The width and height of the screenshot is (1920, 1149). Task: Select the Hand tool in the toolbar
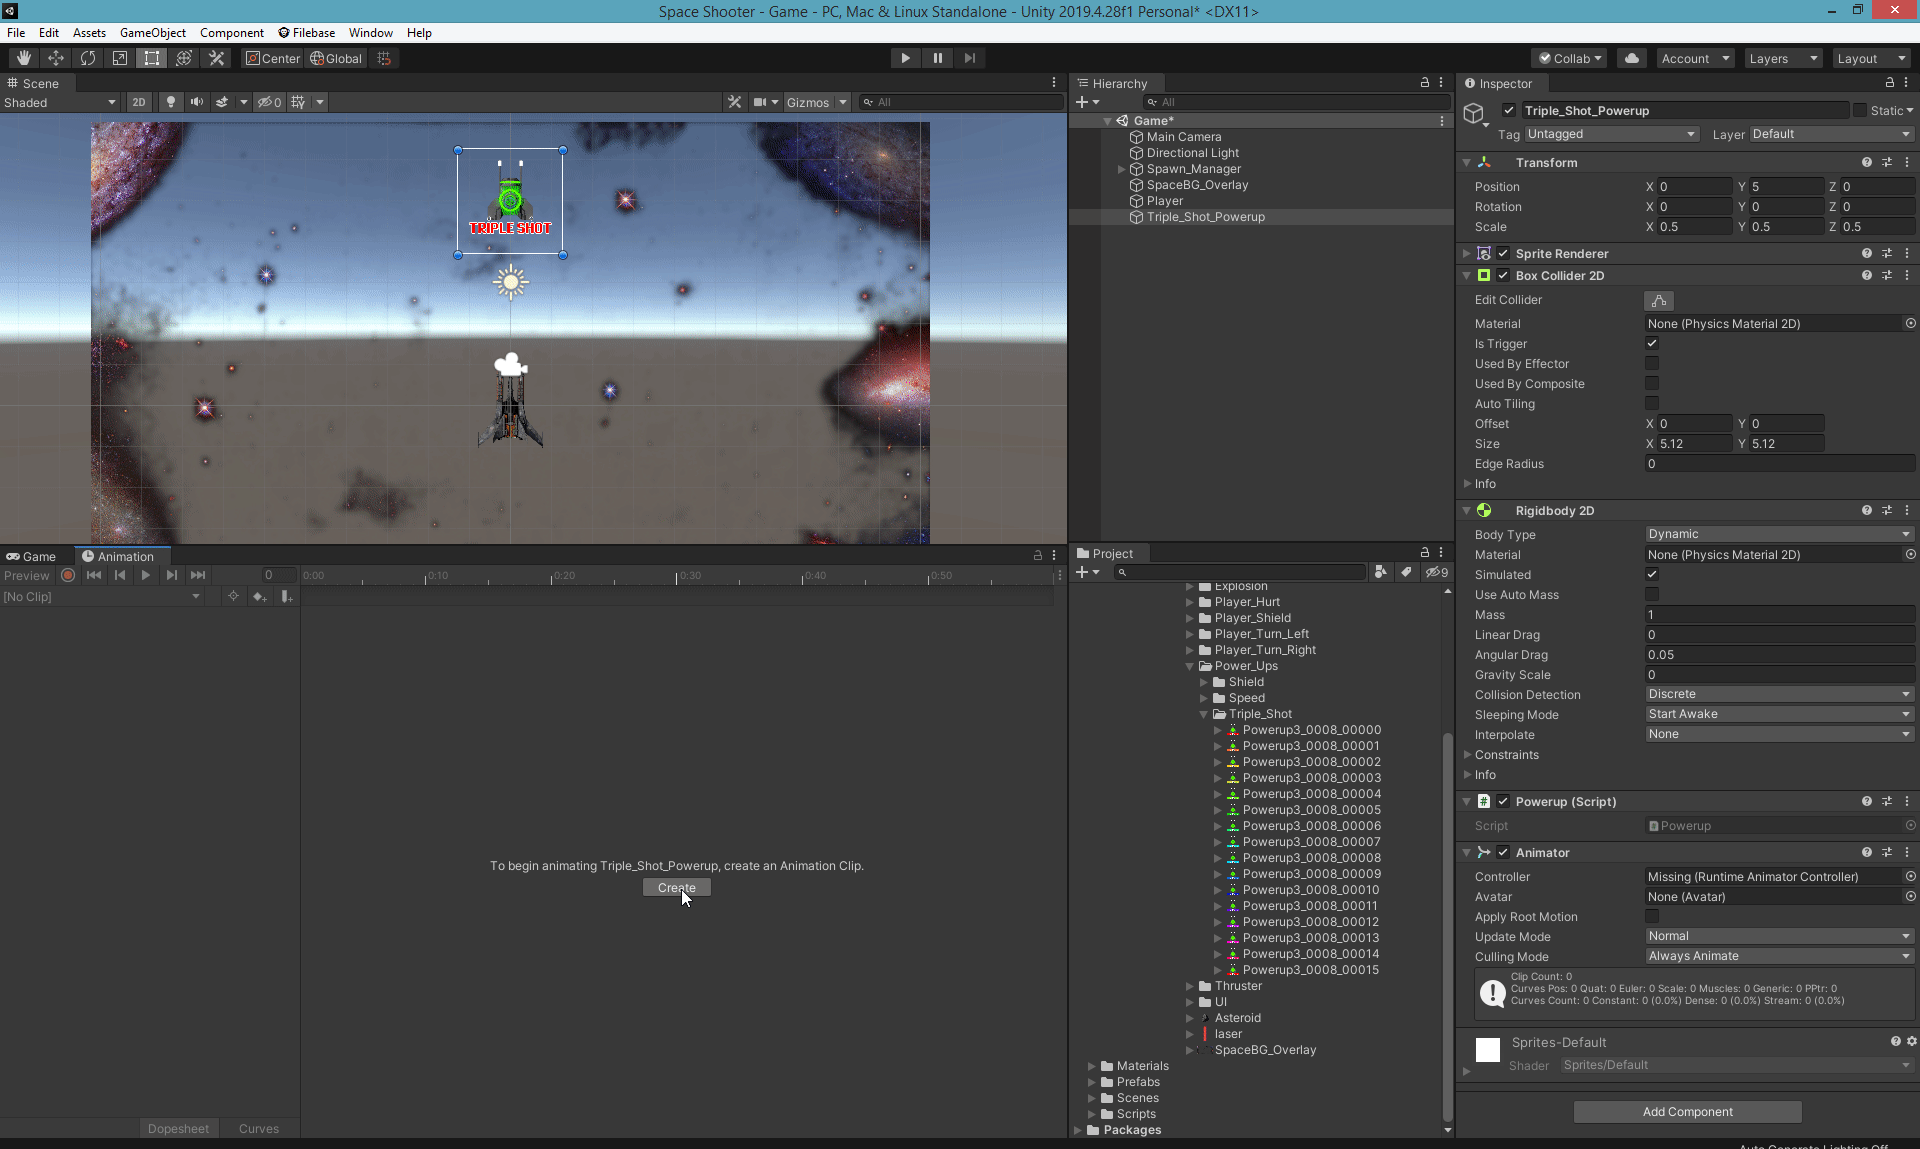pos(24,58)
